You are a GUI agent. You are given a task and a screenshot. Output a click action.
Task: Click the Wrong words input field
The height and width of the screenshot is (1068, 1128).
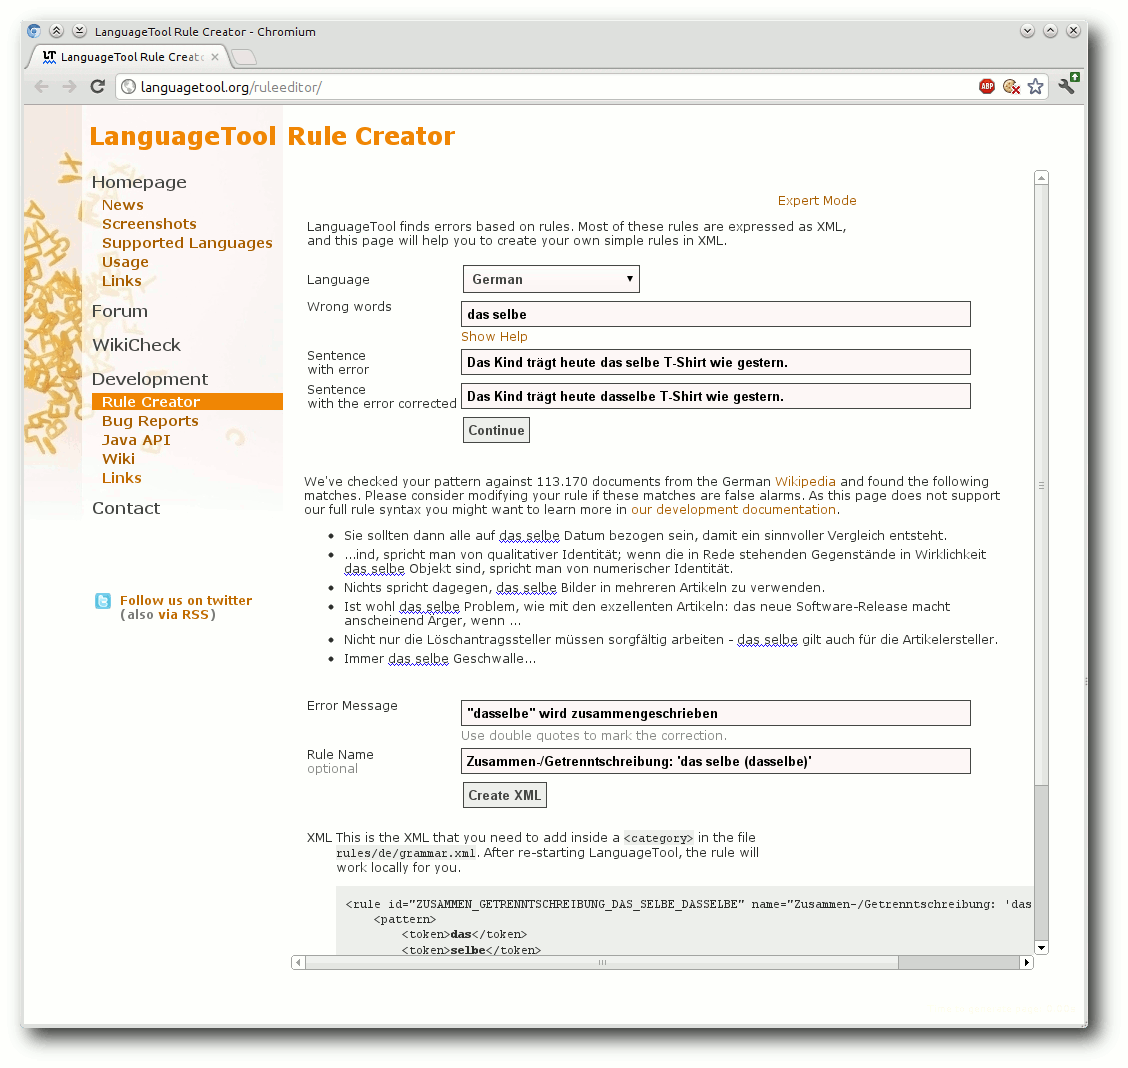(x=716, y=314)
